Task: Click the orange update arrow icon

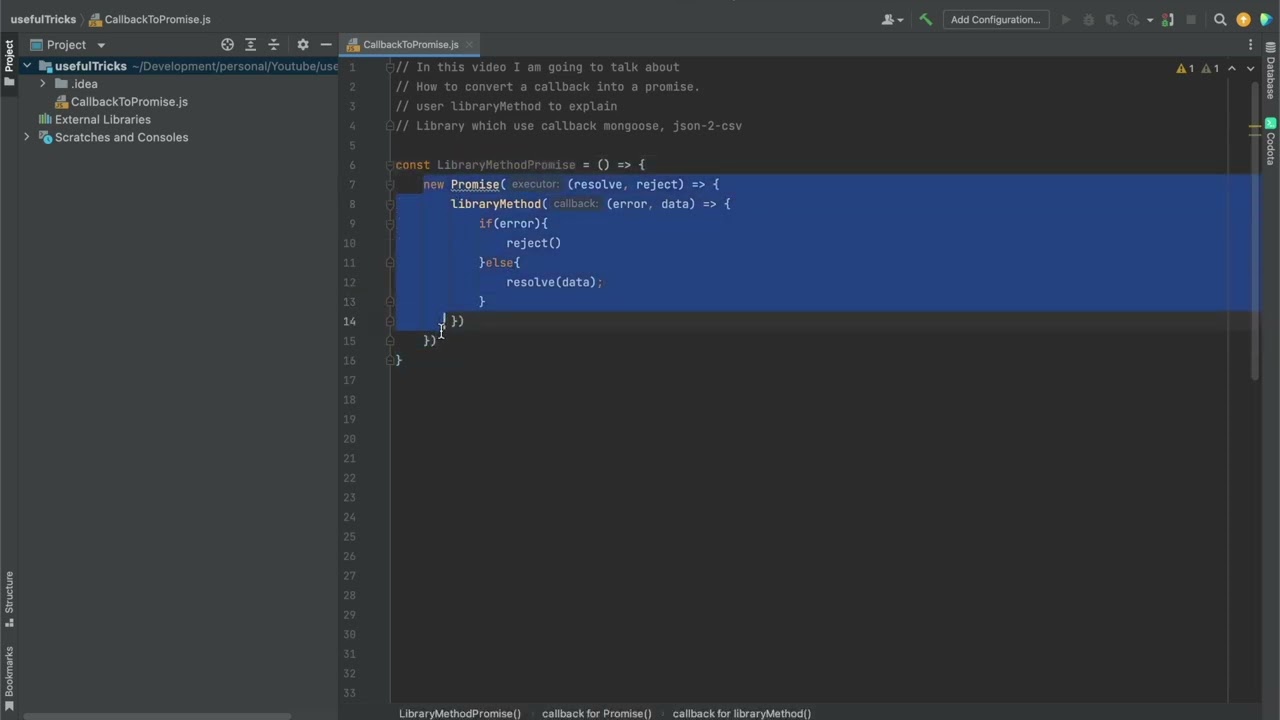Action: pos(1243,19)
